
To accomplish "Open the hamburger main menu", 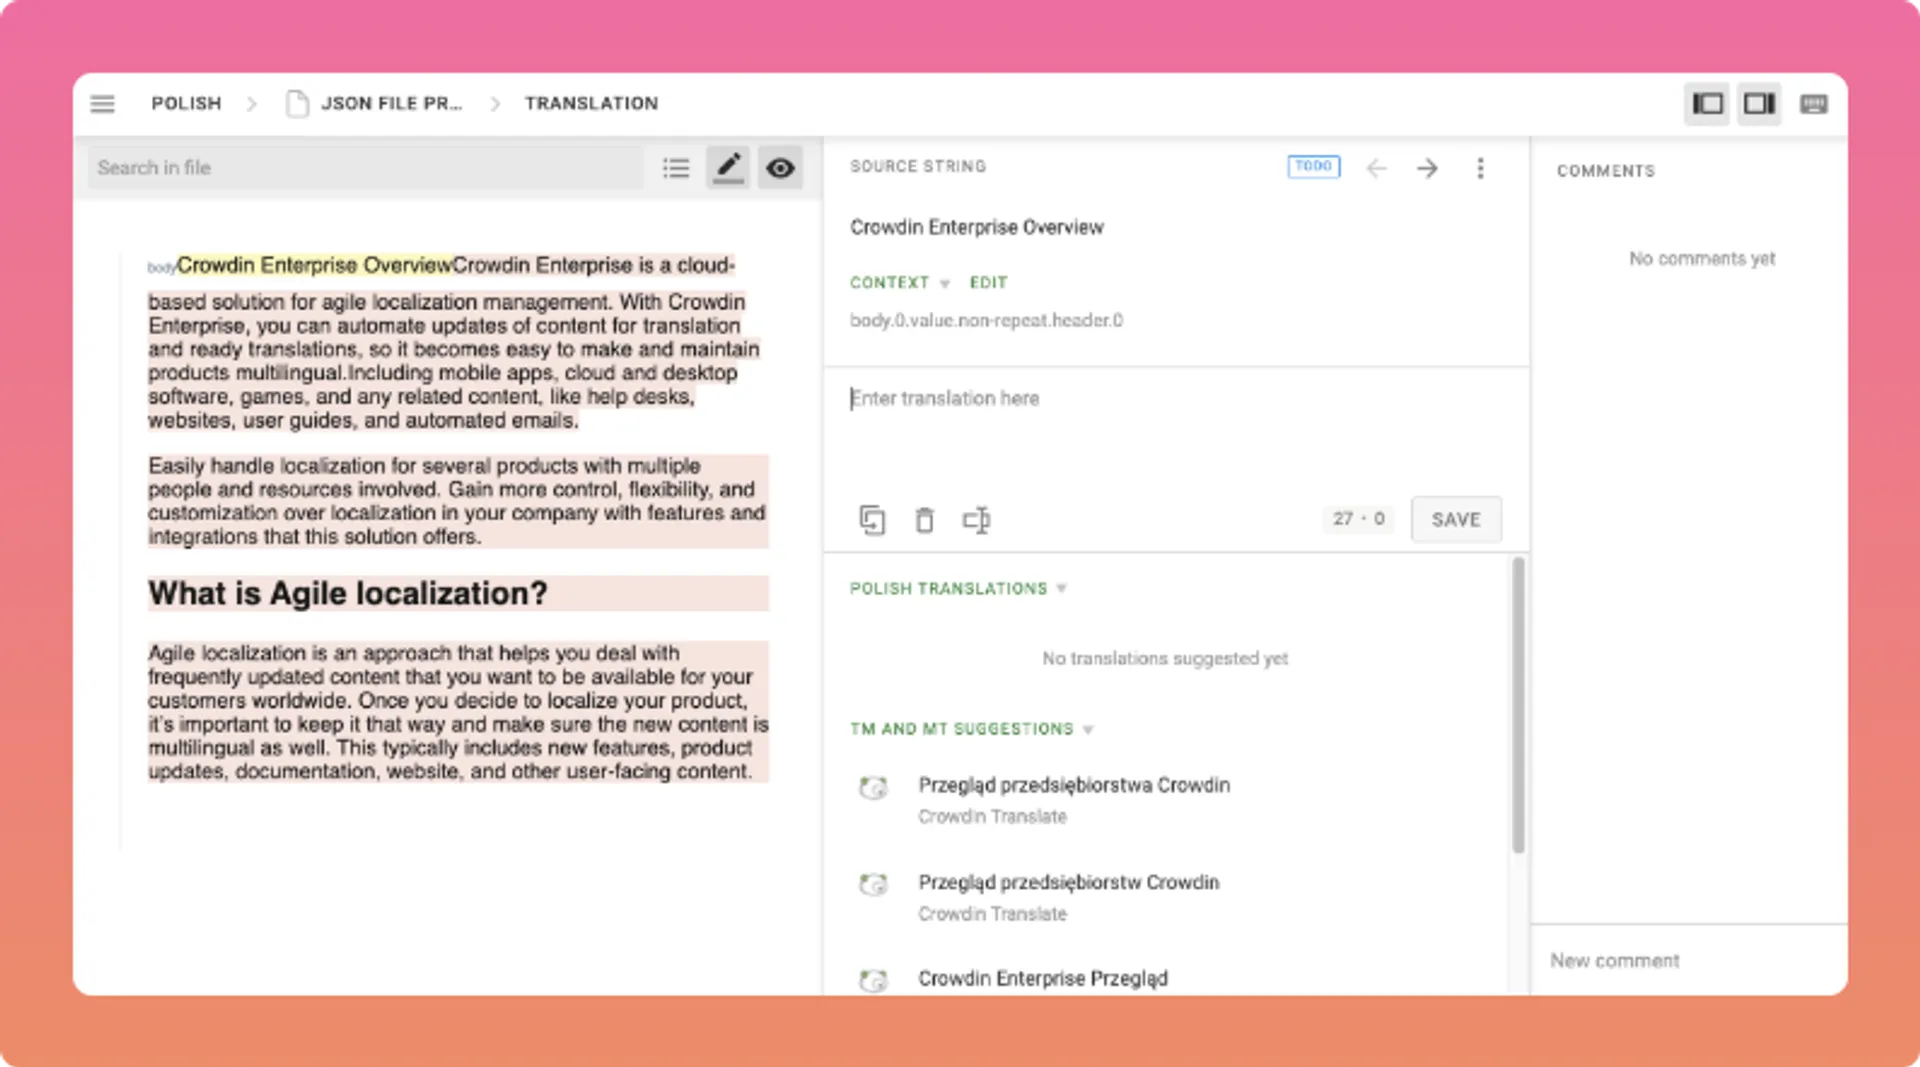I will (x=102, y=104).
